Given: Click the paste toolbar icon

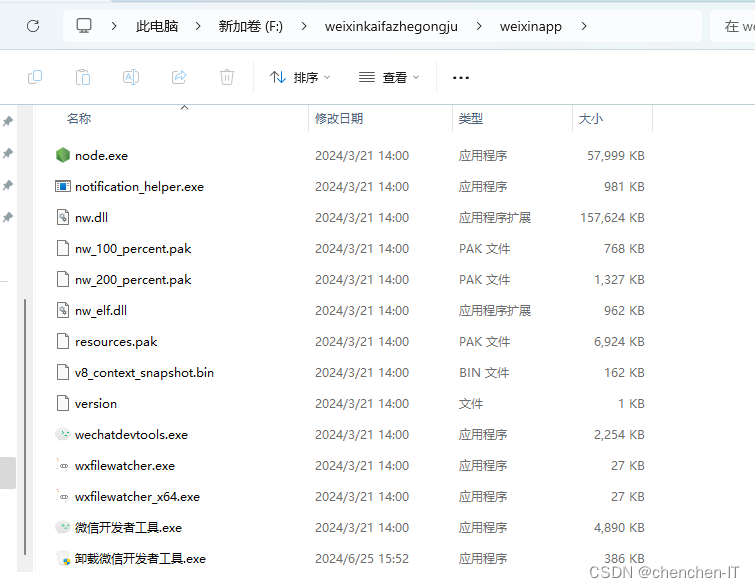Looking at the screenshot, I should click(x=83, y=77).
